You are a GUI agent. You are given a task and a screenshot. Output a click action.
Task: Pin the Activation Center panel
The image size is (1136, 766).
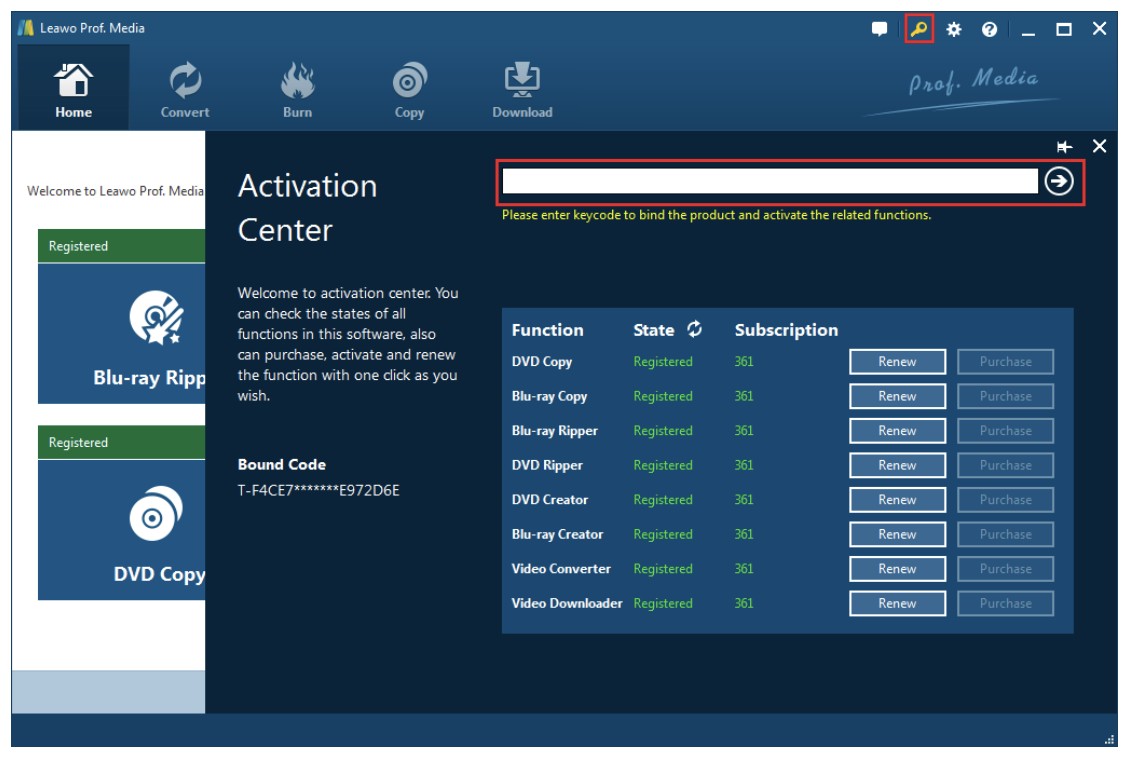click(x=1065, y=147)
